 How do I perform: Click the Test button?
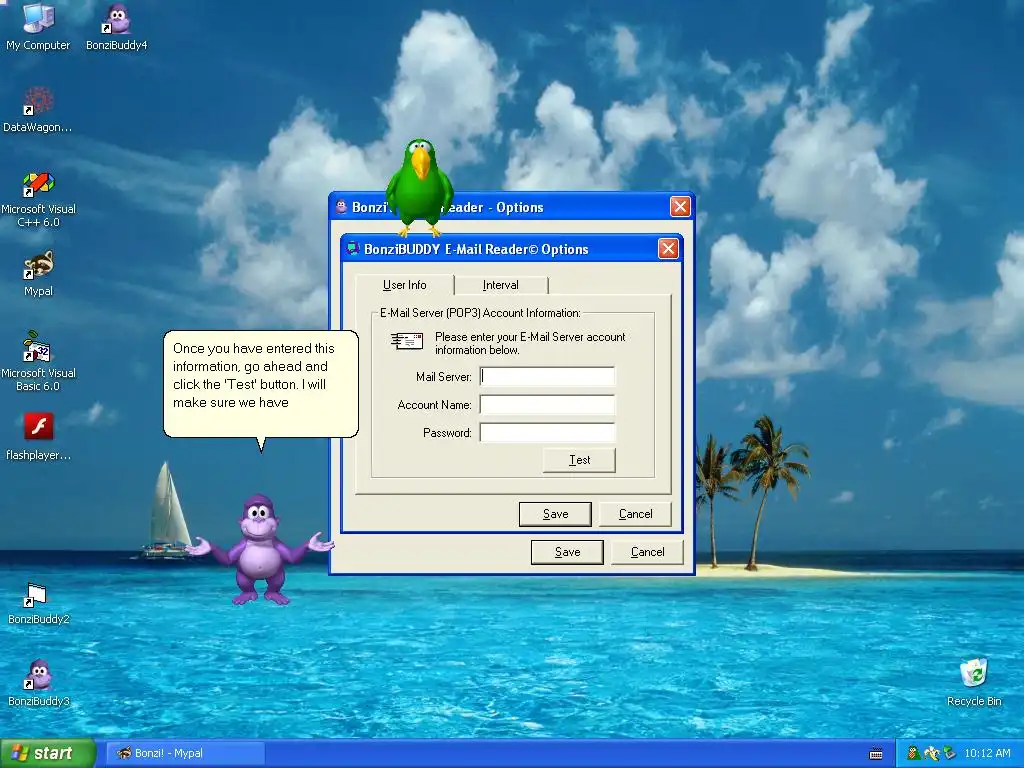tap(579, 460)
